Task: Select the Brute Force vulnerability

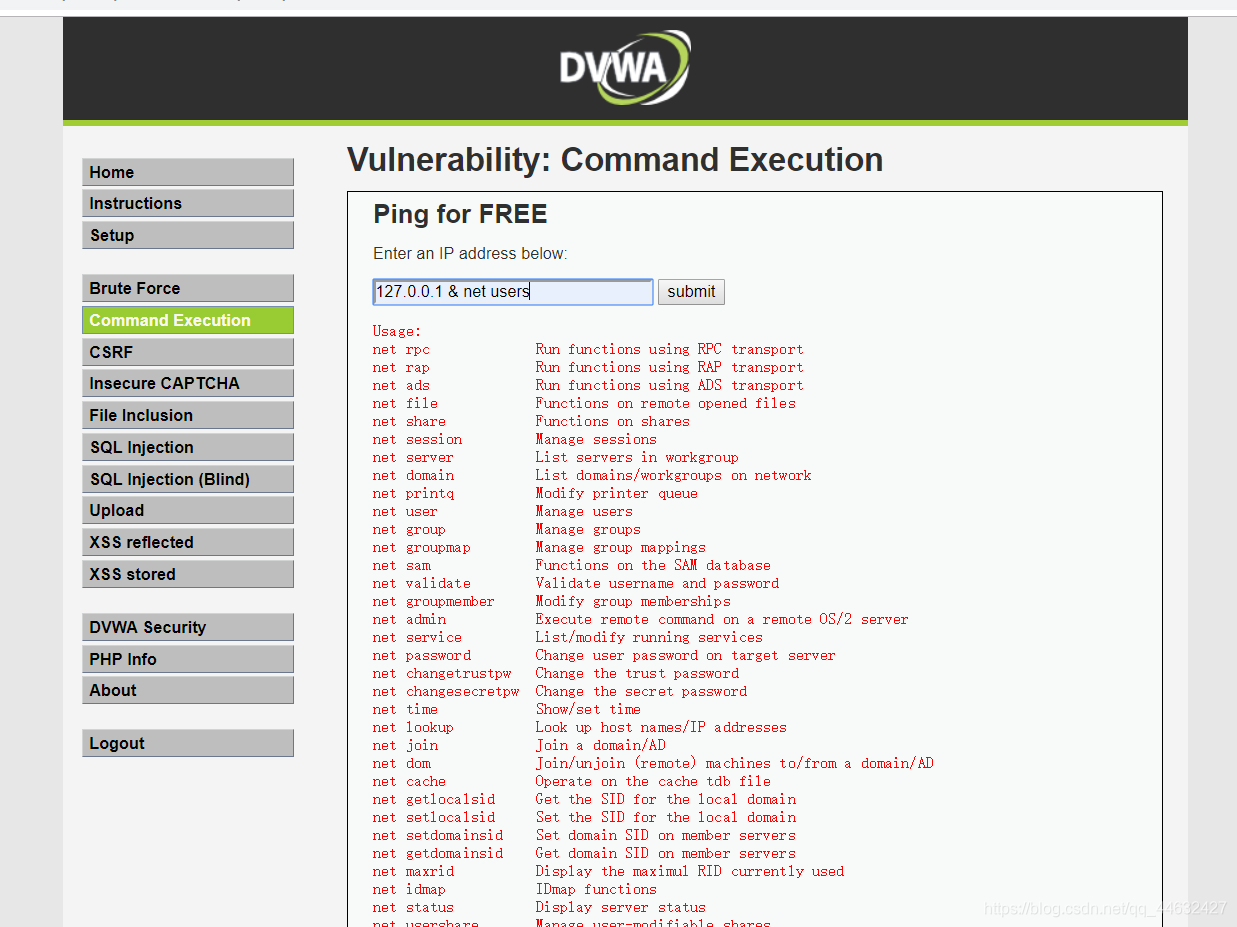Action: 188,288
